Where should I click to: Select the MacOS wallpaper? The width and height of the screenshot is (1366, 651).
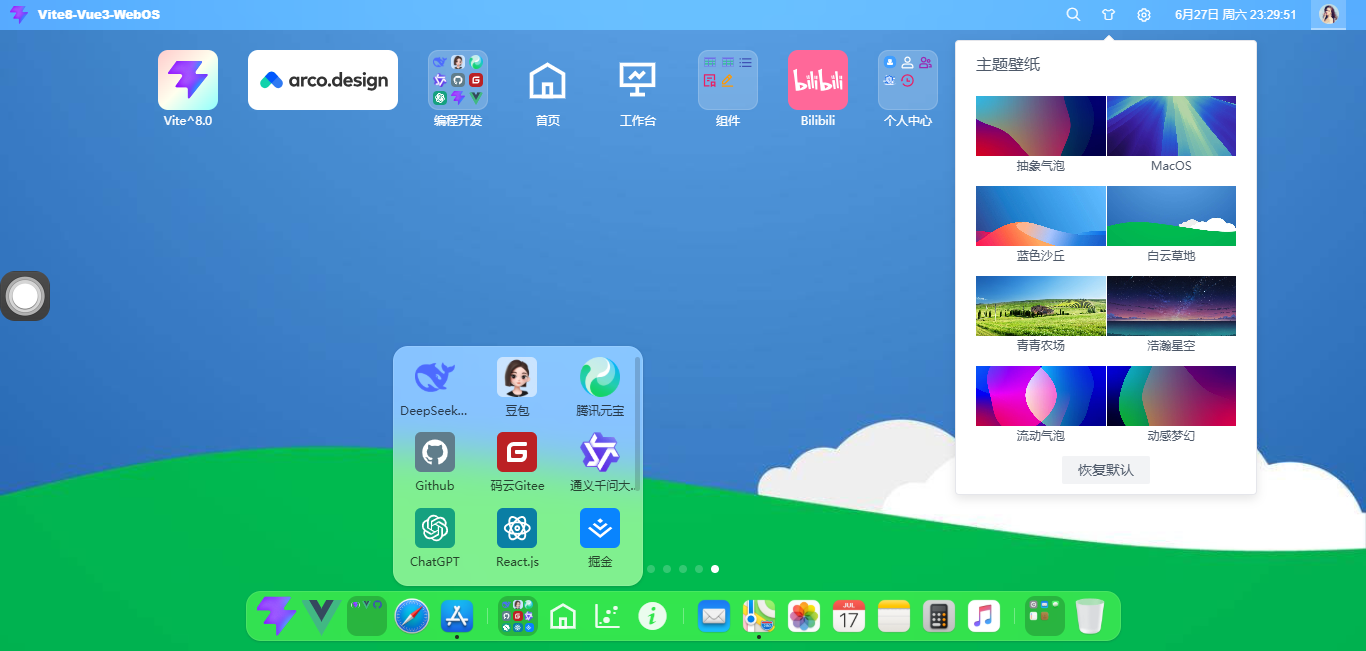(1171, 126)
